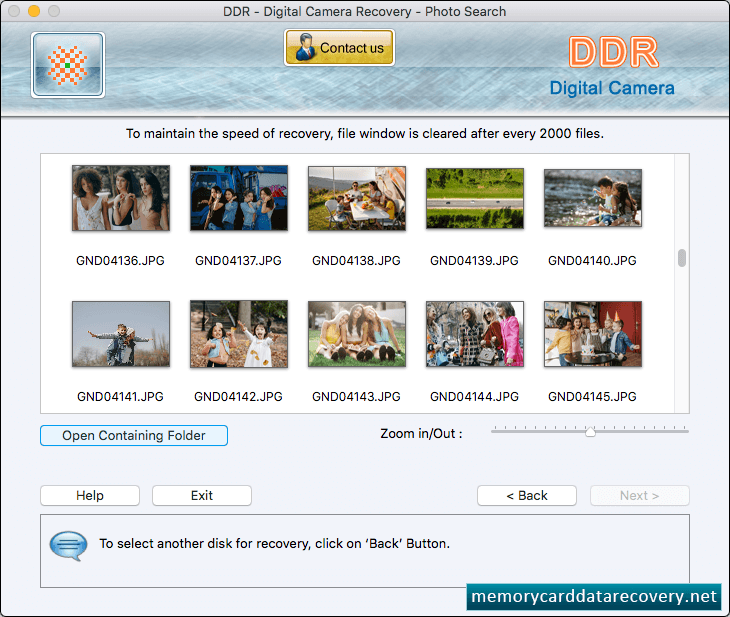
Task: Select the GND04138.JPG picnic photo thumbnail
Action: click(x=357, y=198)
